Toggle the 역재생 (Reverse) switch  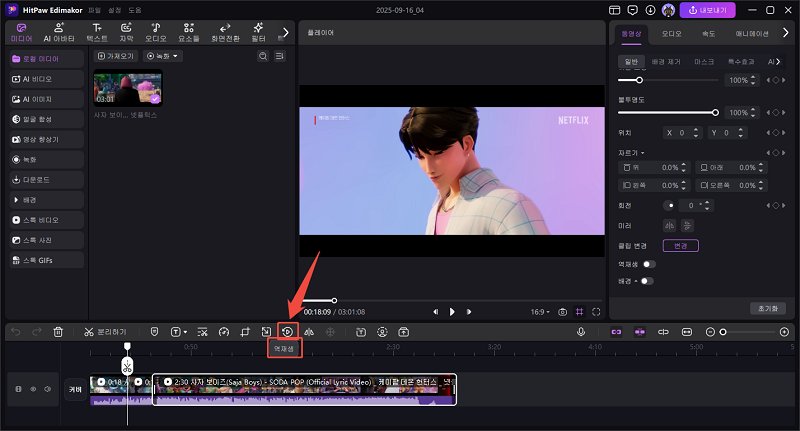tap(649, 264)
